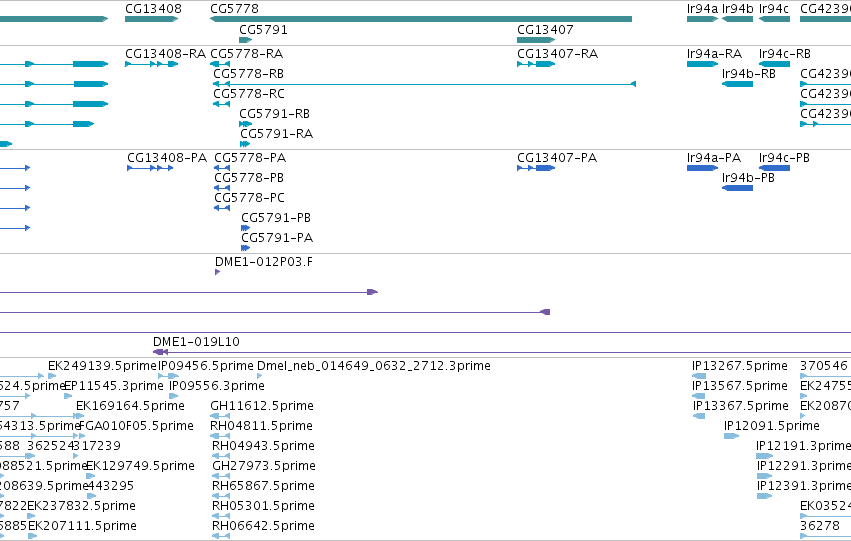Select the long CG5778-RB transcript line
Screen dimensions: 851x541
click(x=424, y=84)
